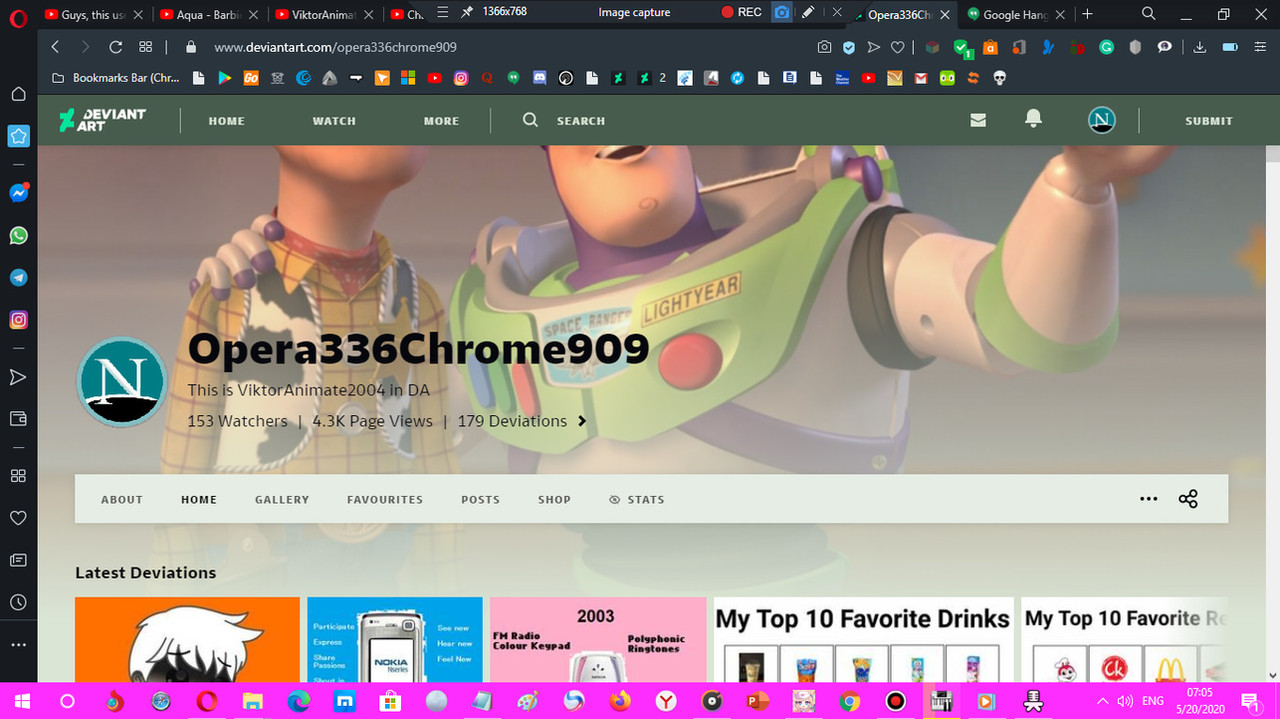Open the three-dot sidebar setup in the Opera sidebar

[x=18, y=644]
